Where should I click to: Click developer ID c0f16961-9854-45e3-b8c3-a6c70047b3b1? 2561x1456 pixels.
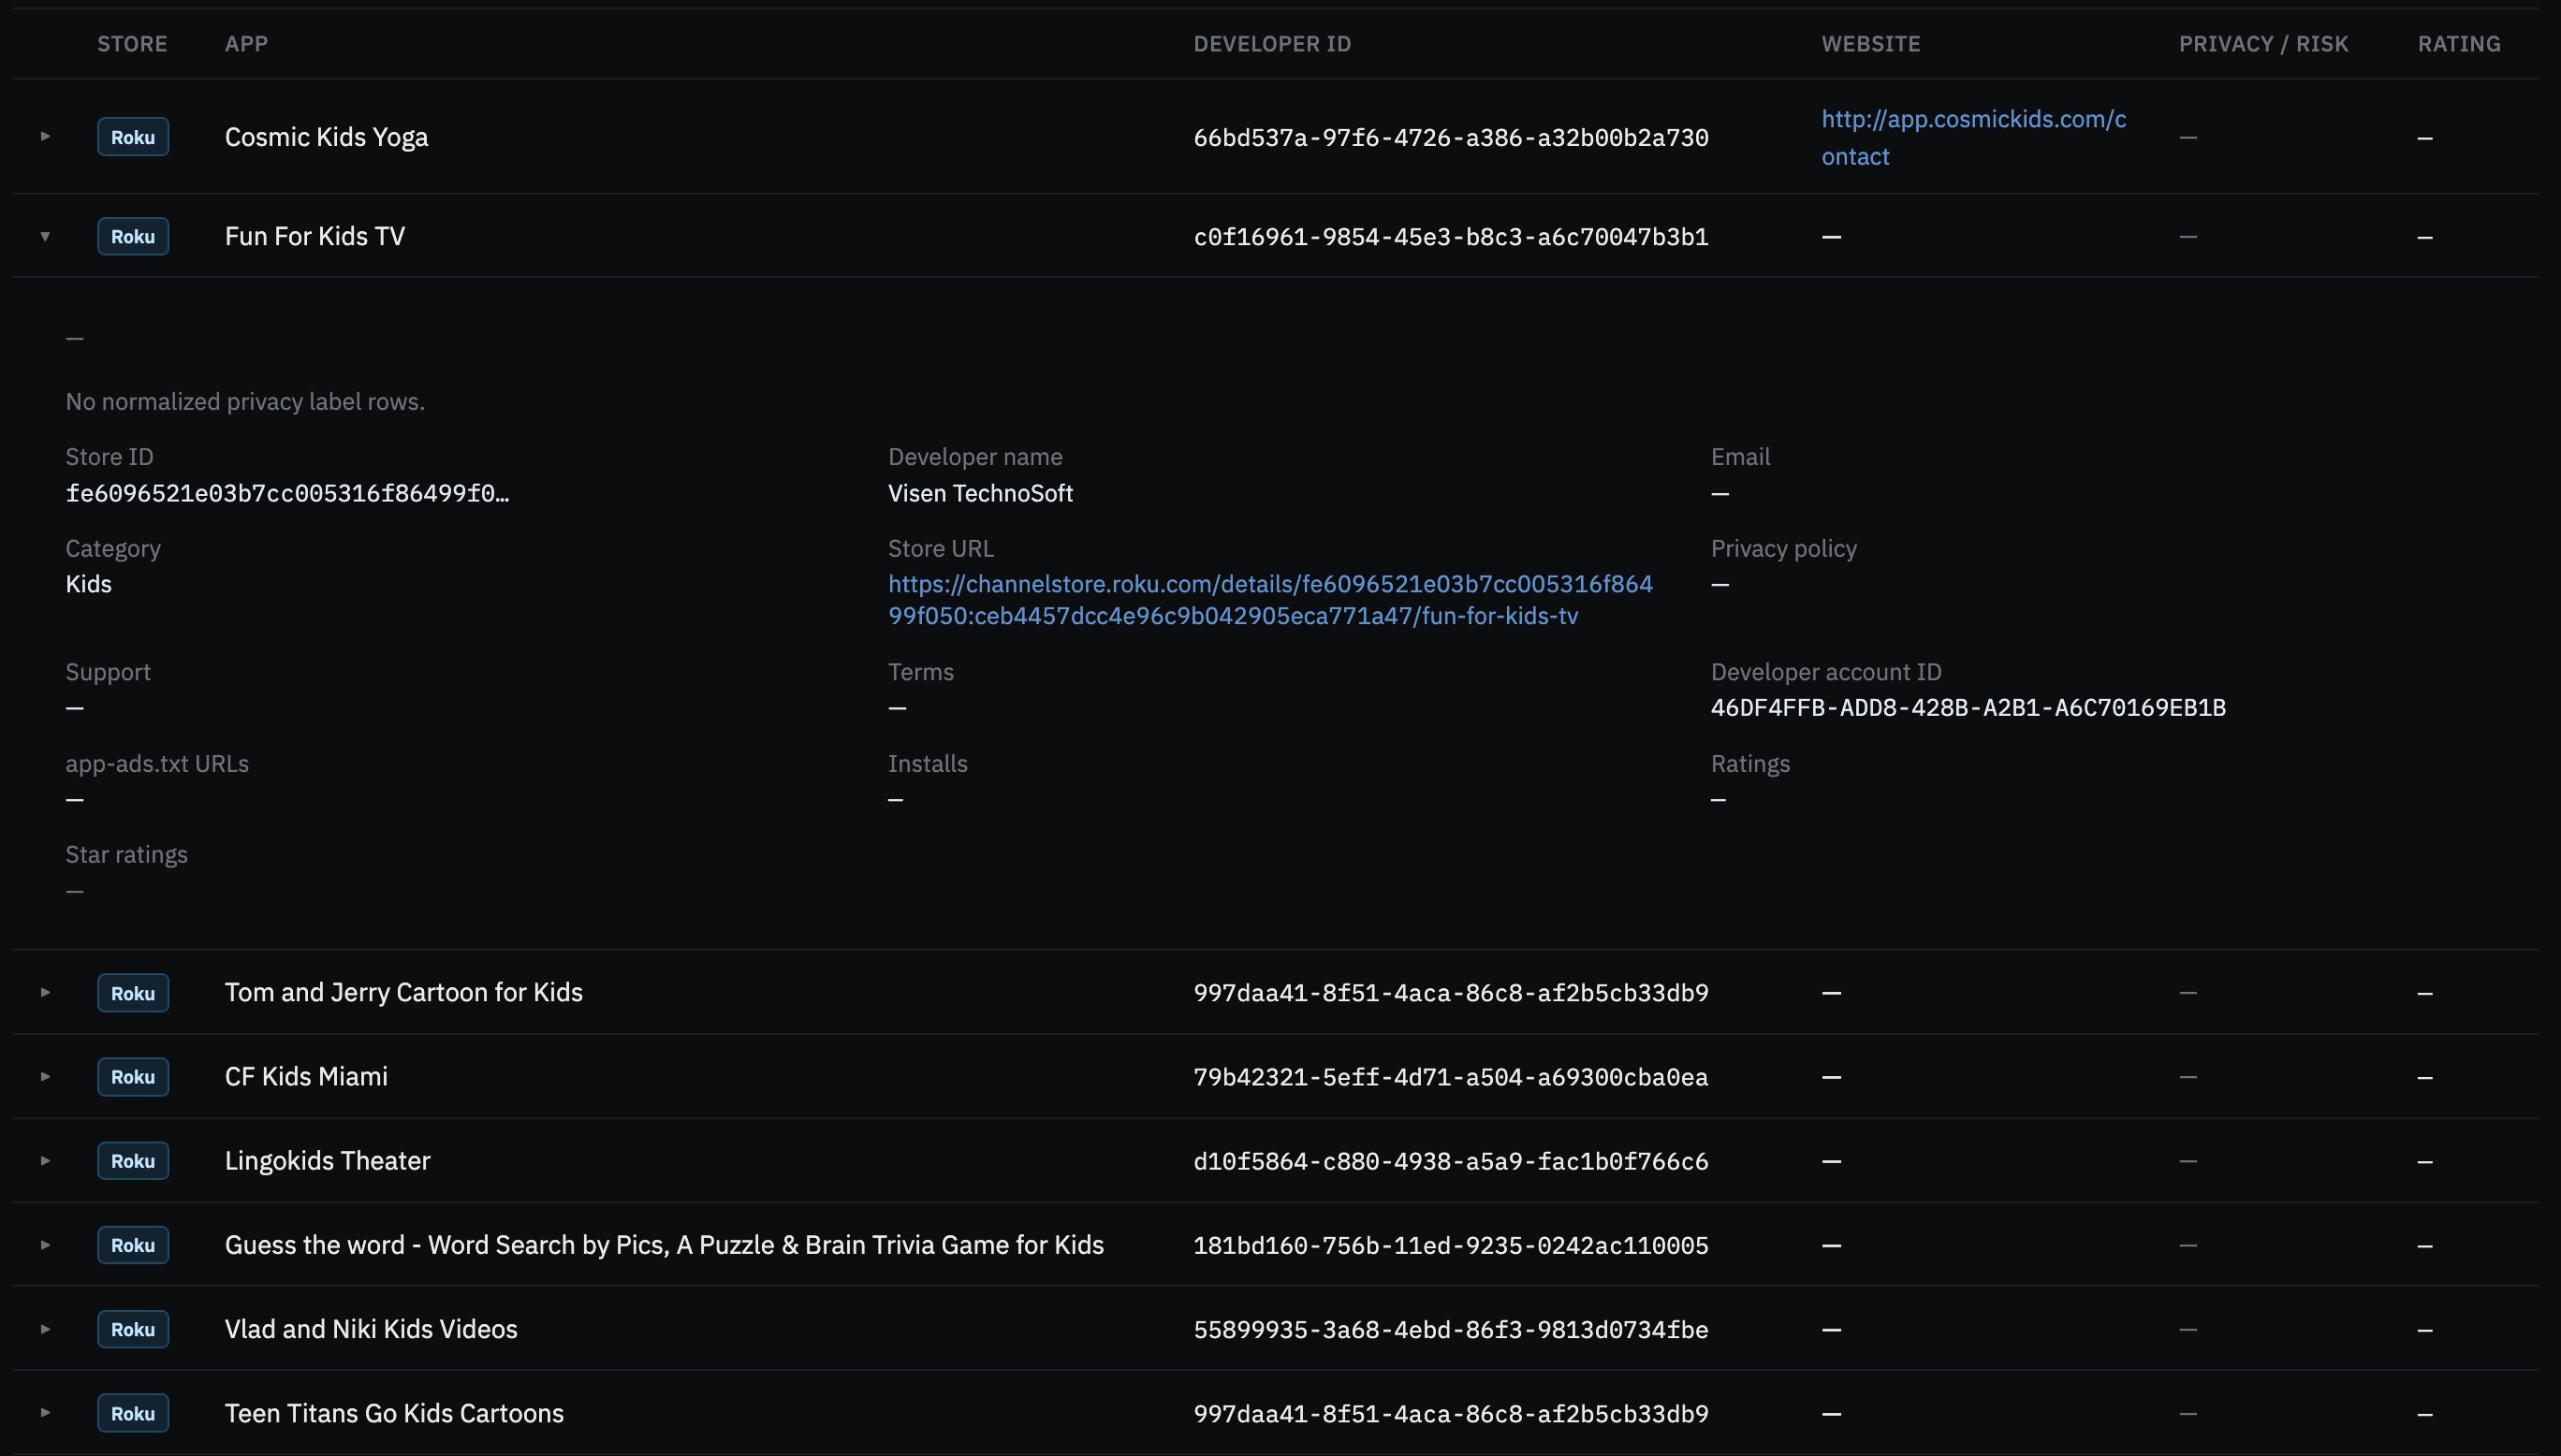point(1451,237)
